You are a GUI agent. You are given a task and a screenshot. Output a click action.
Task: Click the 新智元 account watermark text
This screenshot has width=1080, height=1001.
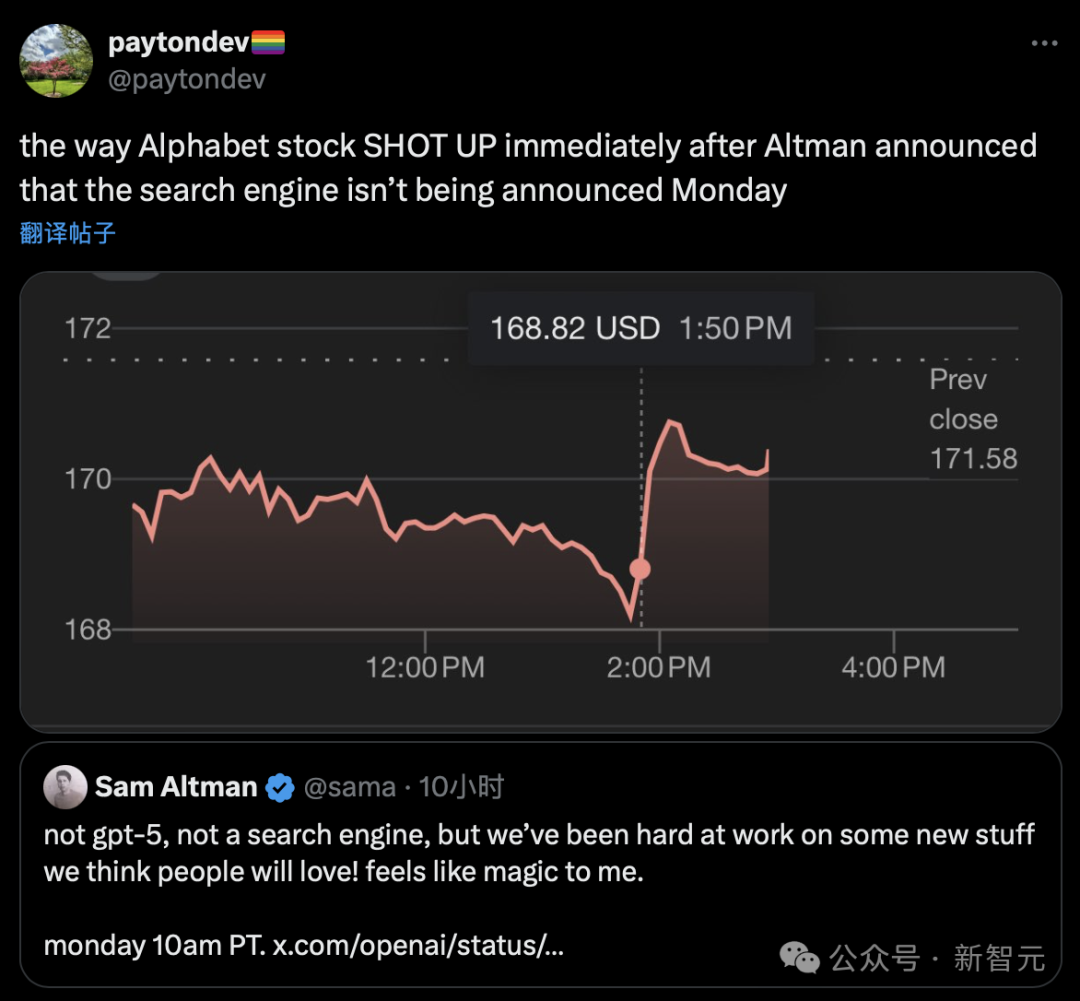coord(998,958)
